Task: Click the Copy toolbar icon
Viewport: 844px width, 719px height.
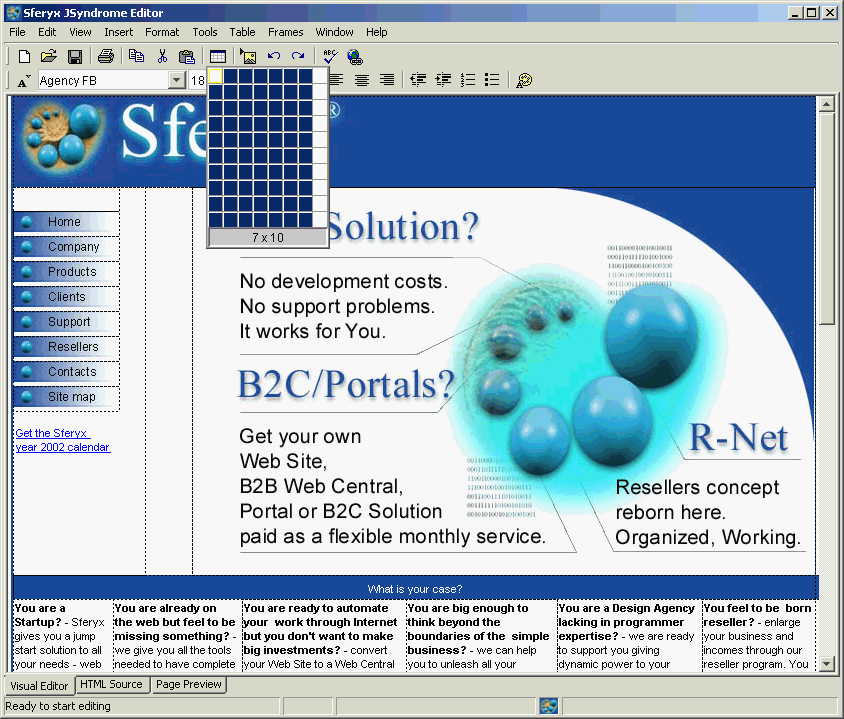Action: coord(137,57)
